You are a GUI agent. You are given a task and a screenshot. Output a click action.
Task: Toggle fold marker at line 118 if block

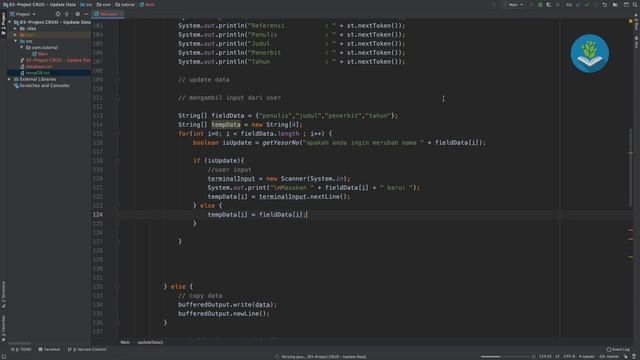point(118,161)
